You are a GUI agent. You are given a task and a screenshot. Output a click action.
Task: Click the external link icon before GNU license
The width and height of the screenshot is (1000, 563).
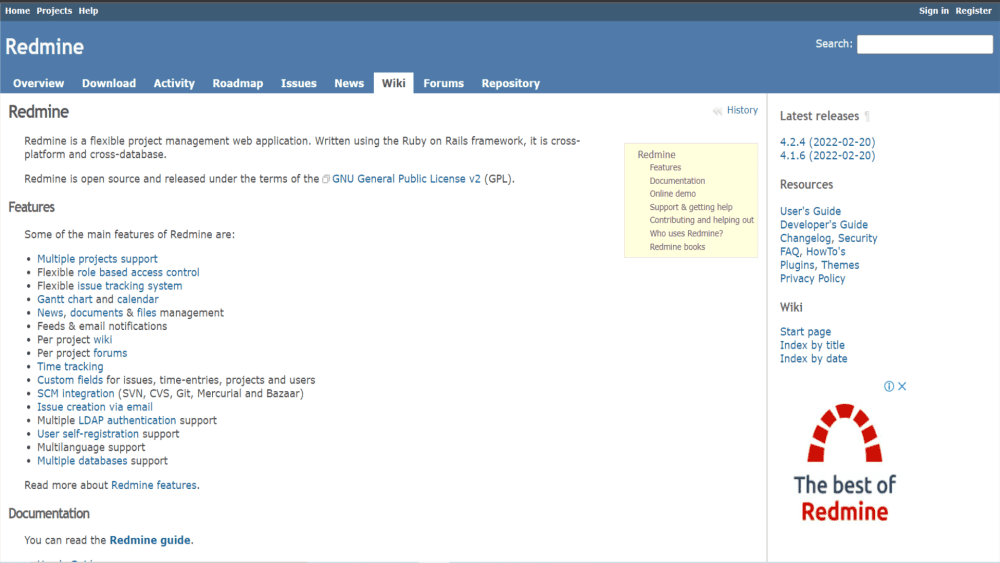coord(326,179)
